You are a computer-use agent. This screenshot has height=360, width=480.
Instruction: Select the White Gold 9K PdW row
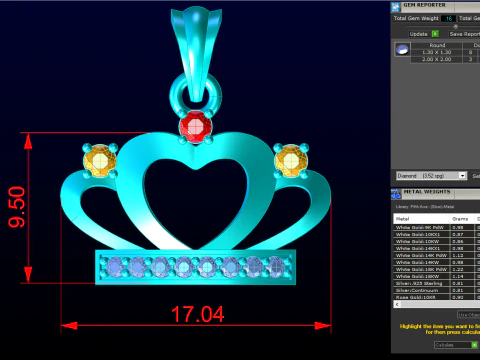(437, 227)
